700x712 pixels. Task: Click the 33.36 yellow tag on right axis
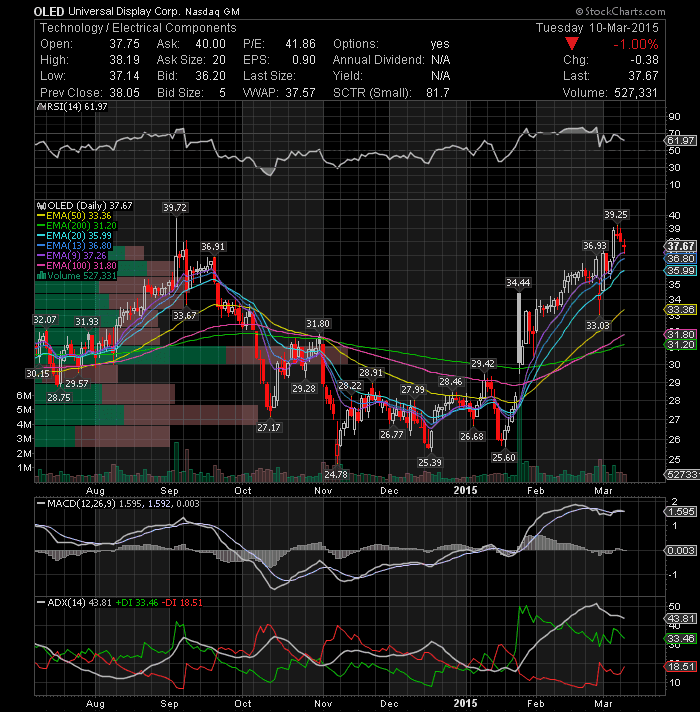point(681,310)
